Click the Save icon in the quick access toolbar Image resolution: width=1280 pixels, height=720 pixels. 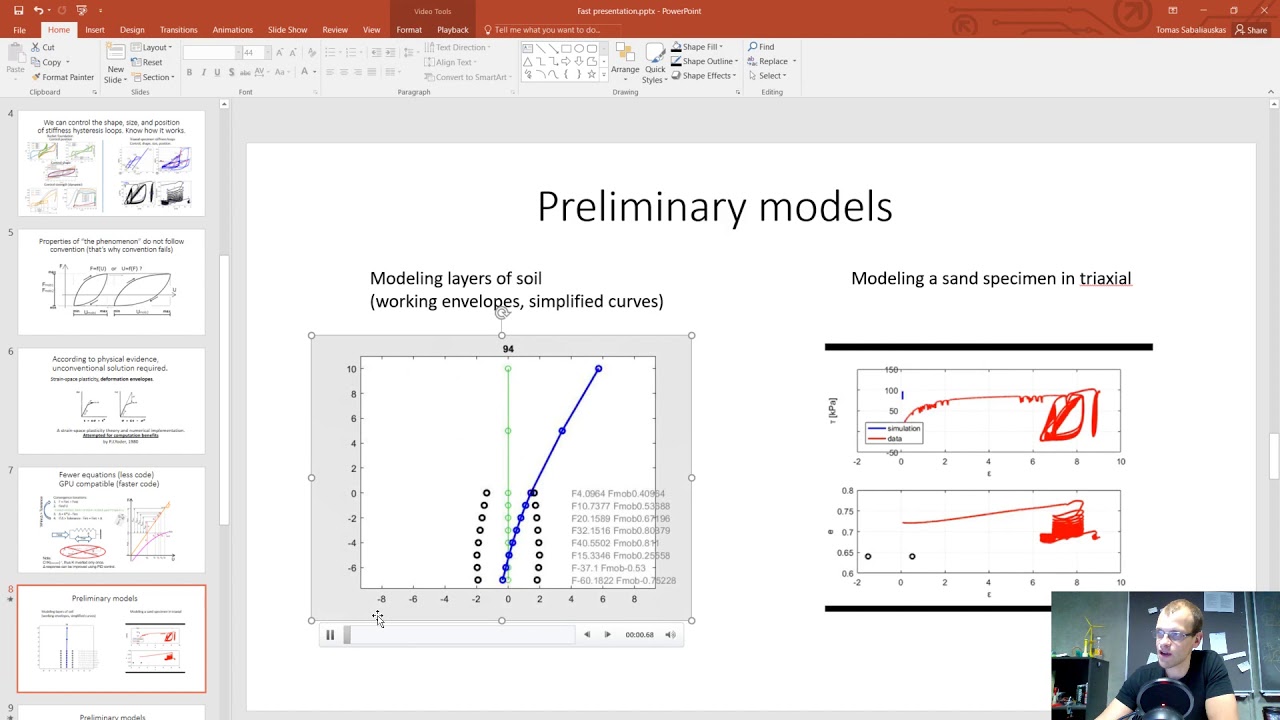(18, 10)
